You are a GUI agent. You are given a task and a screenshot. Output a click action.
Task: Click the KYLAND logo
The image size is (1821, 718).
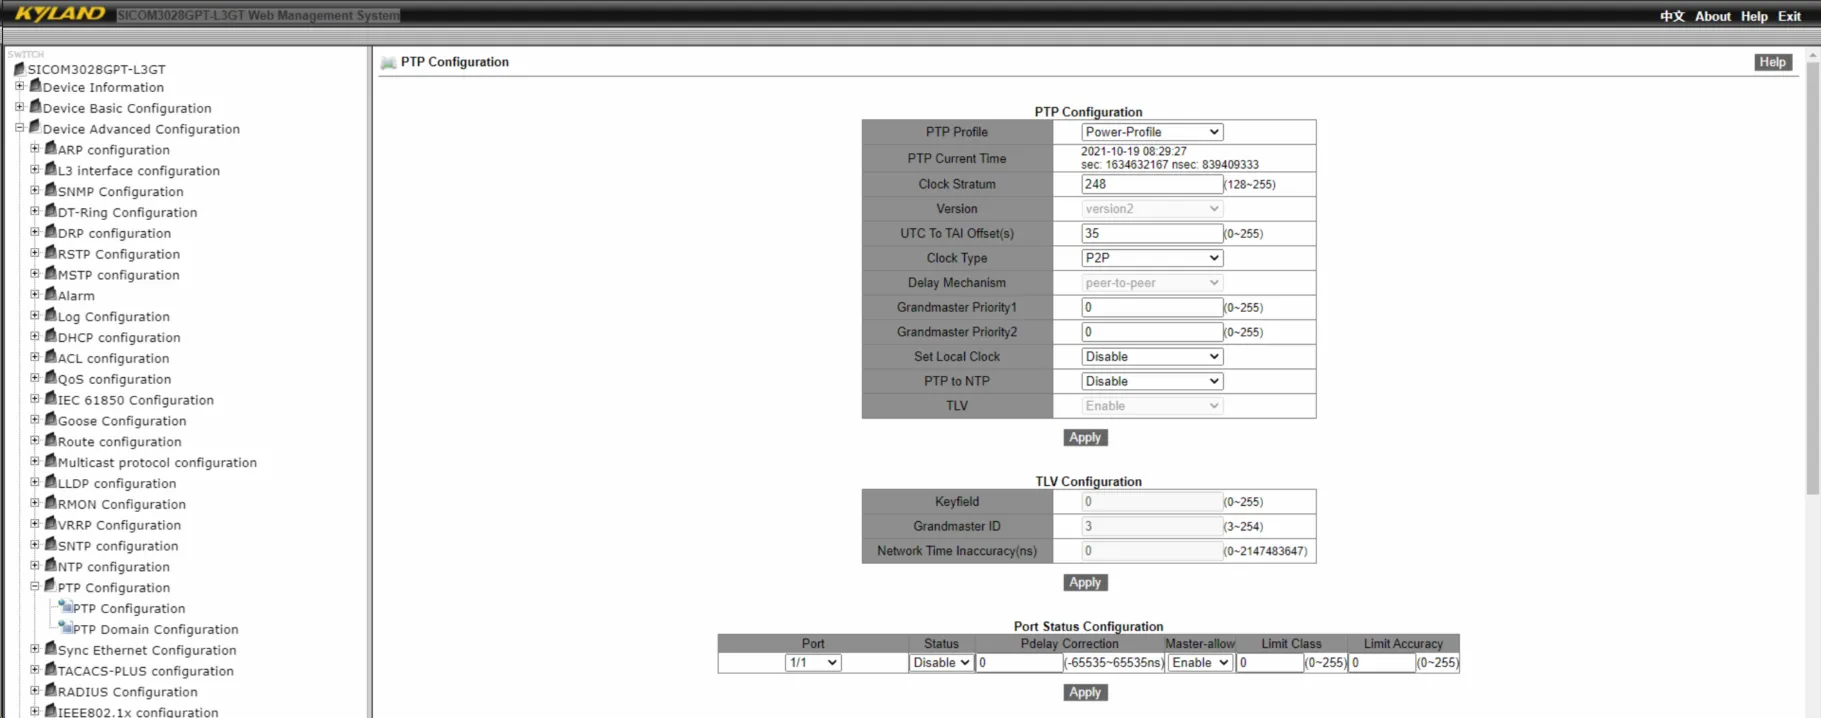(x=59, y=13)
